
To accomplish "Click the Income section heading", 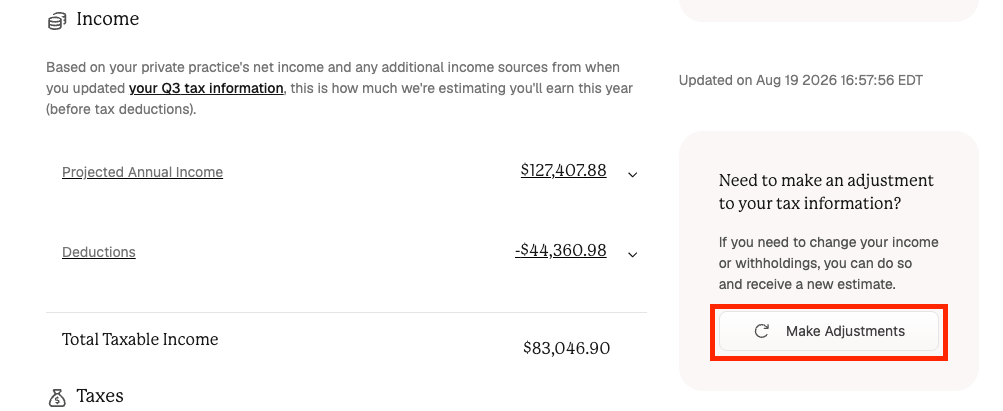I will pyautogui.click(x=107, y=19).
